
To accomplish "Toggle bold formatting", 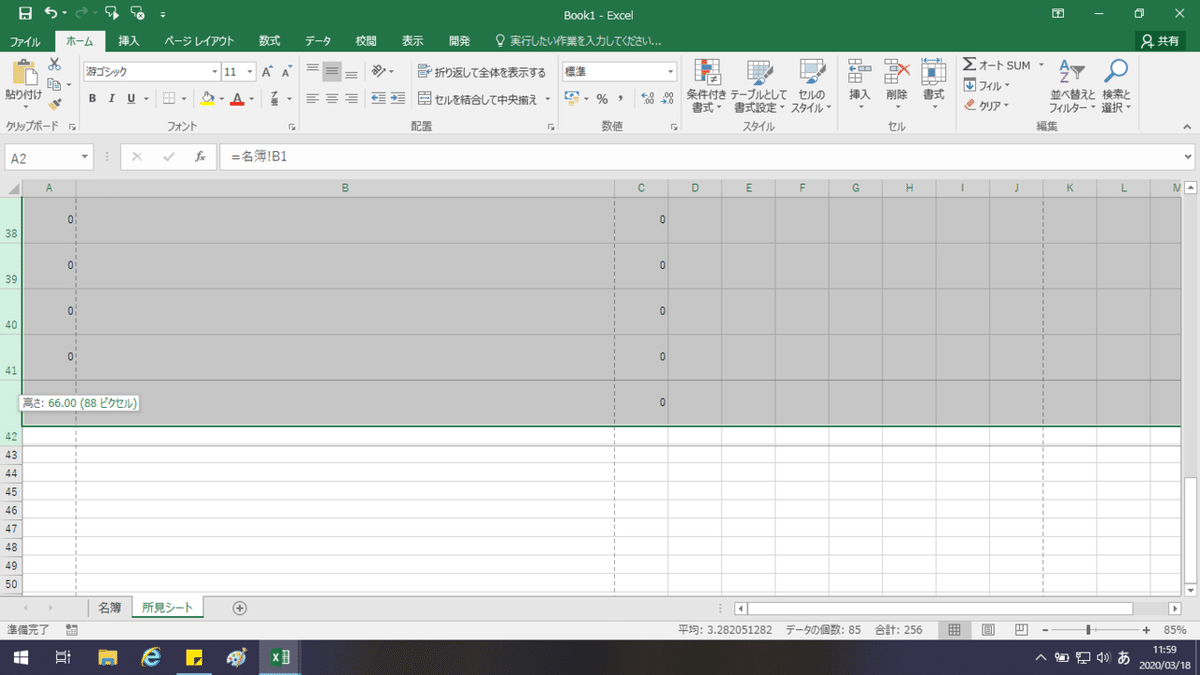I will coord(93,98).
